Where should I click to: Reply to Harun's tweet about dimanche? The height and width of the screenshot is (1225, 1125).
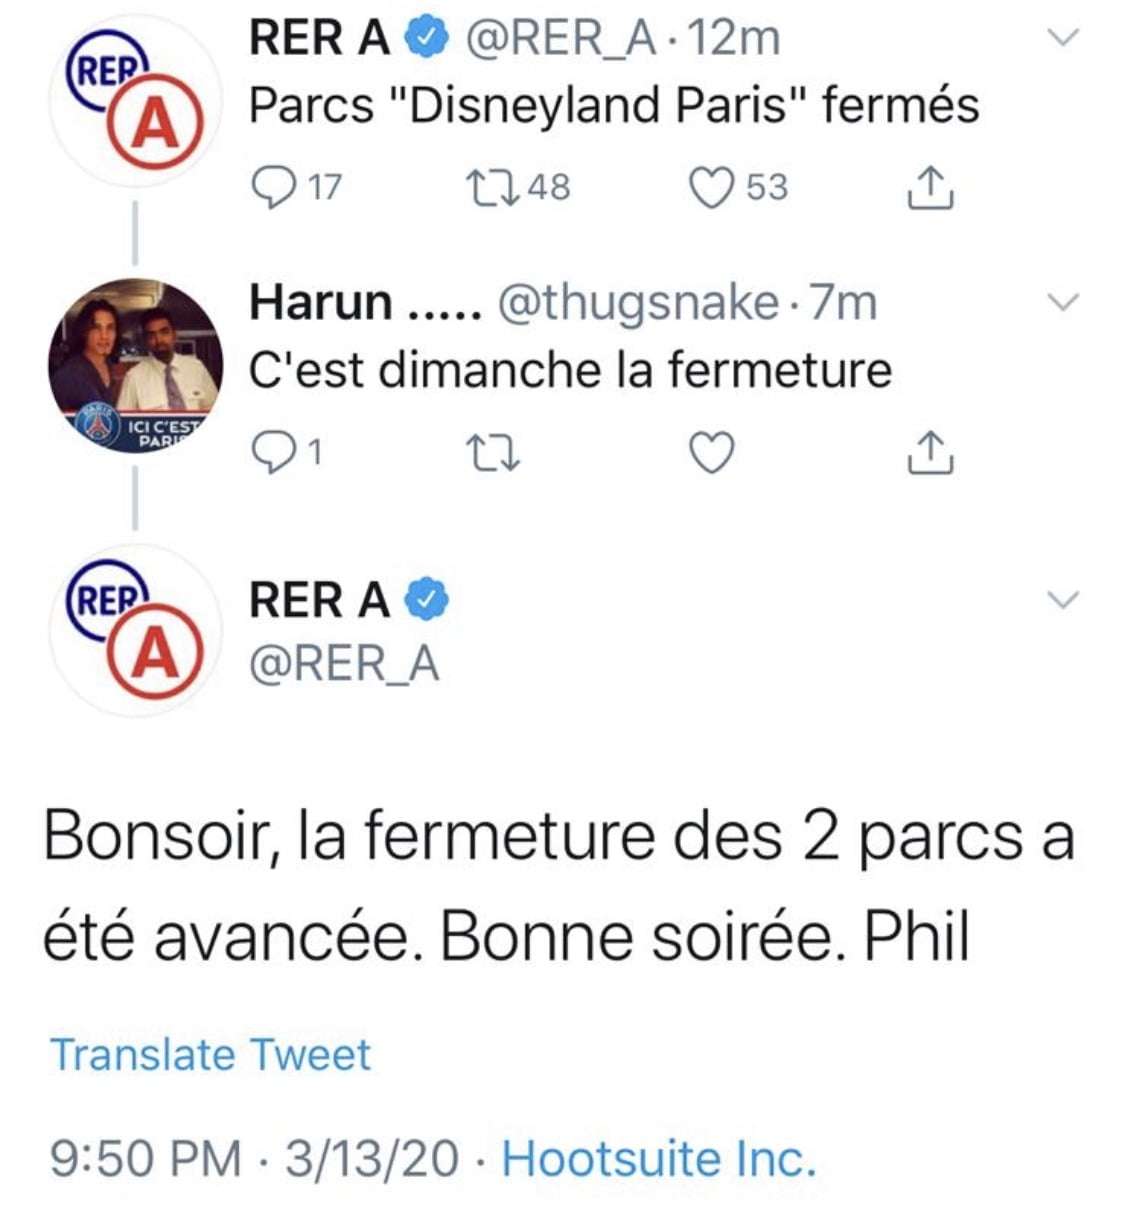click(x=270, y=453)
